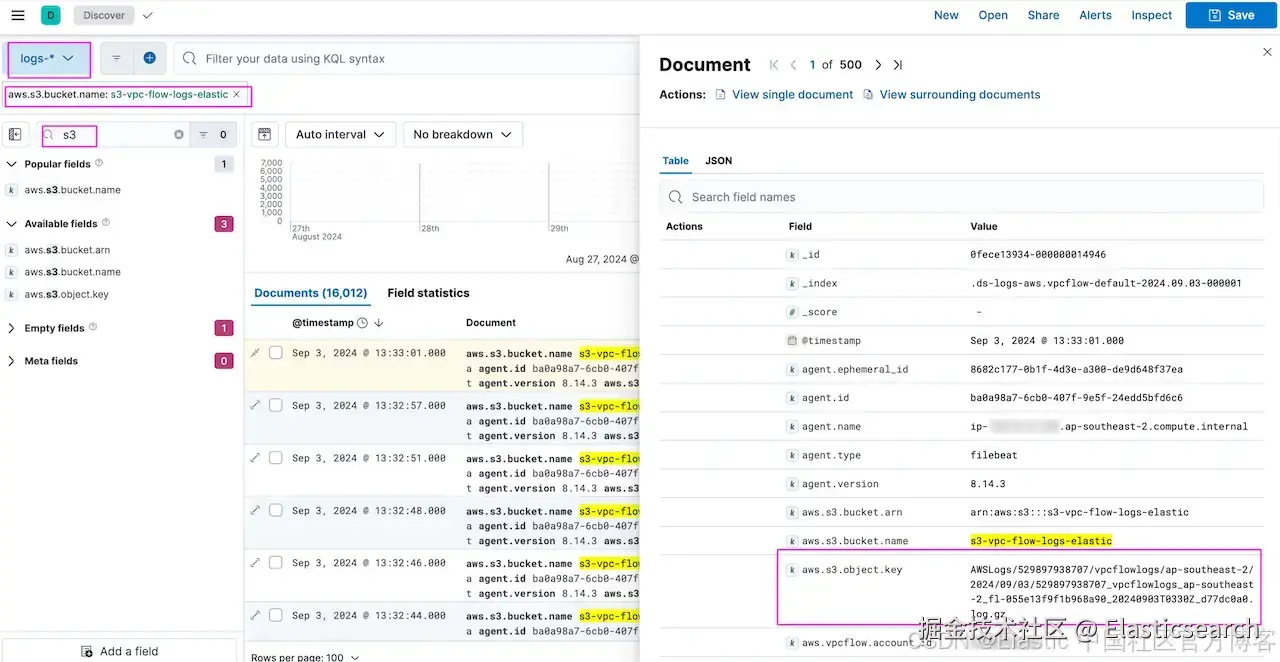This screenshot has height=662, width=1280.
Task: Open the Auto interval dropdown
Action: (340, 134)
